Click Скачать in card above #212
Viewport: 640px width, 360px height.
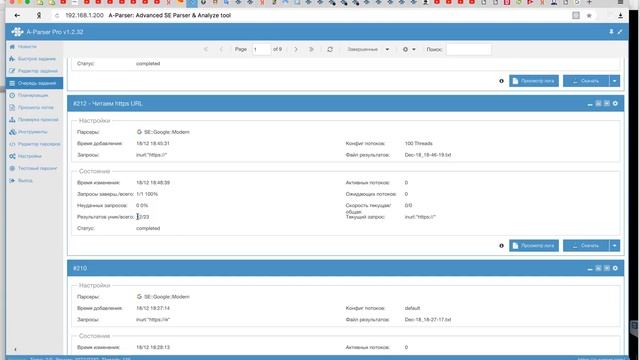[586, 81]
